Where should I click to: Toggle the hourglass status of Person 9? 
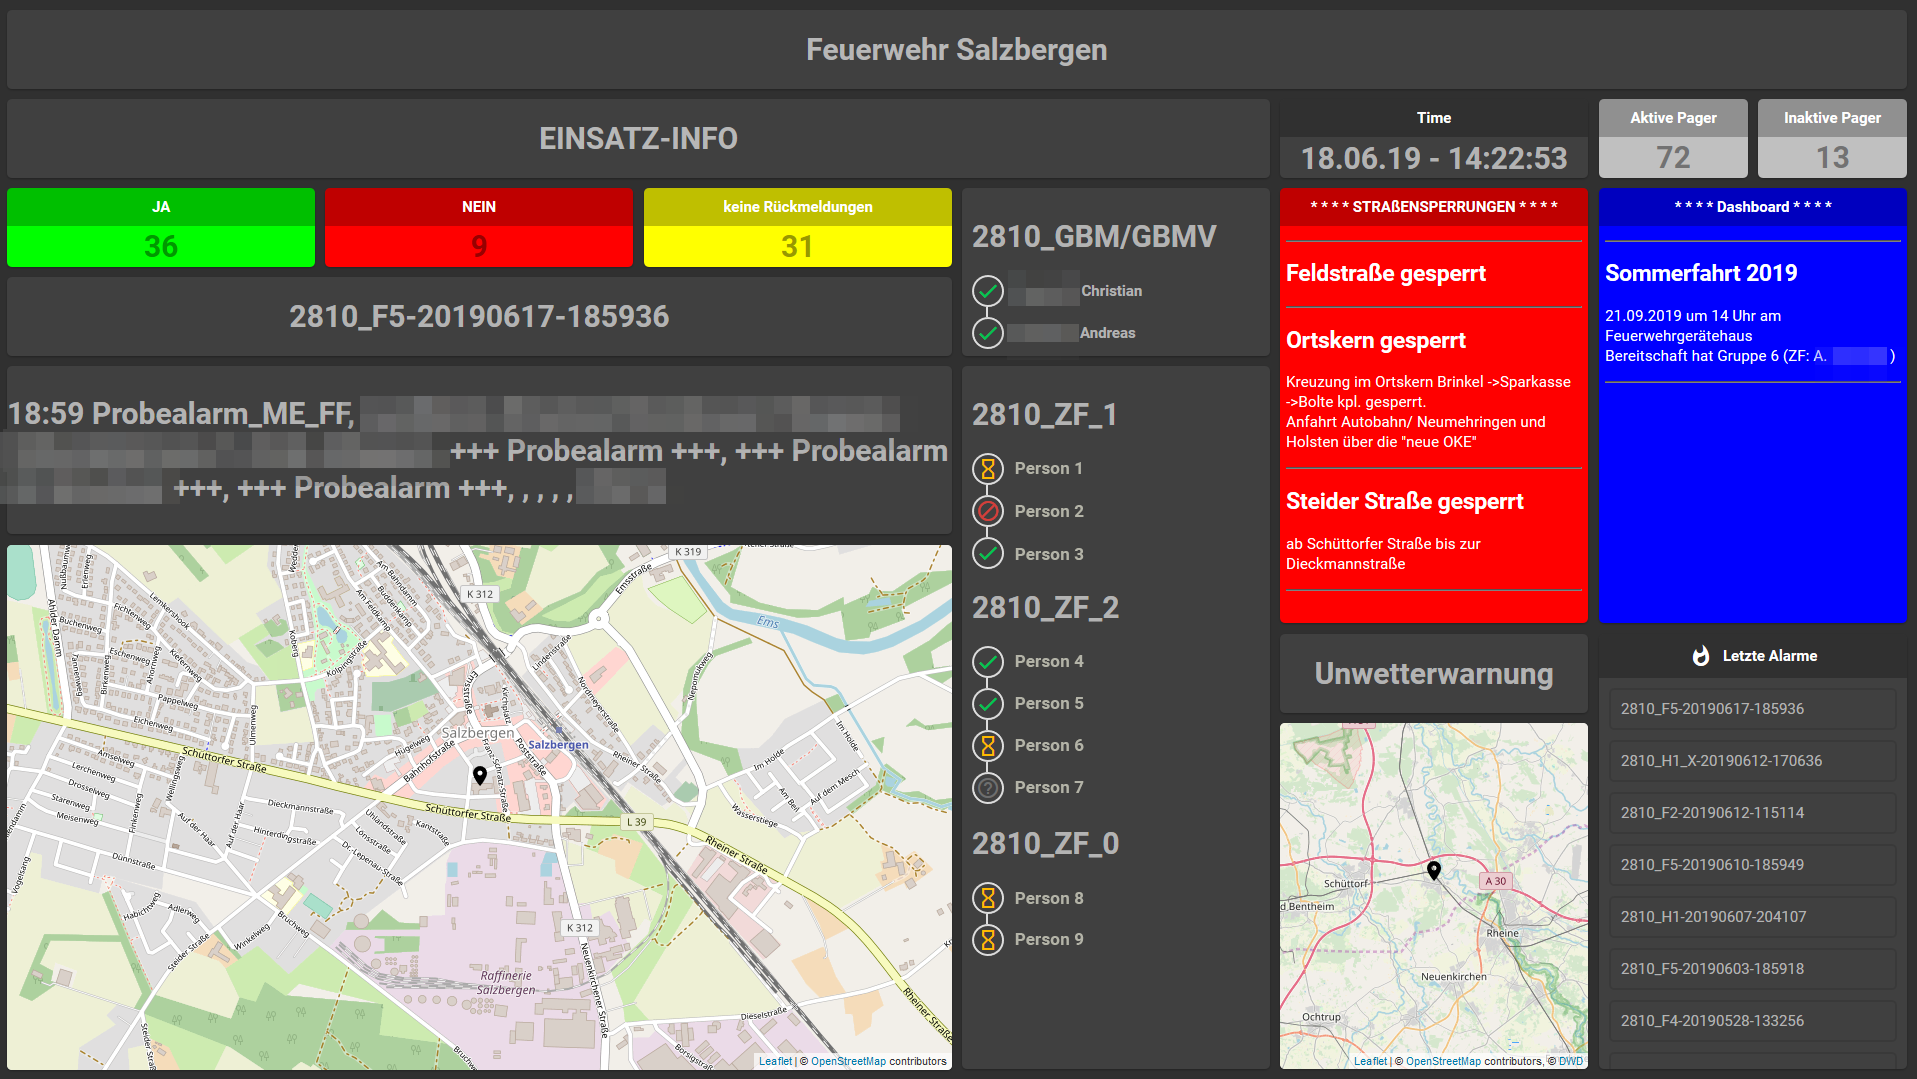tap(987, 940)
